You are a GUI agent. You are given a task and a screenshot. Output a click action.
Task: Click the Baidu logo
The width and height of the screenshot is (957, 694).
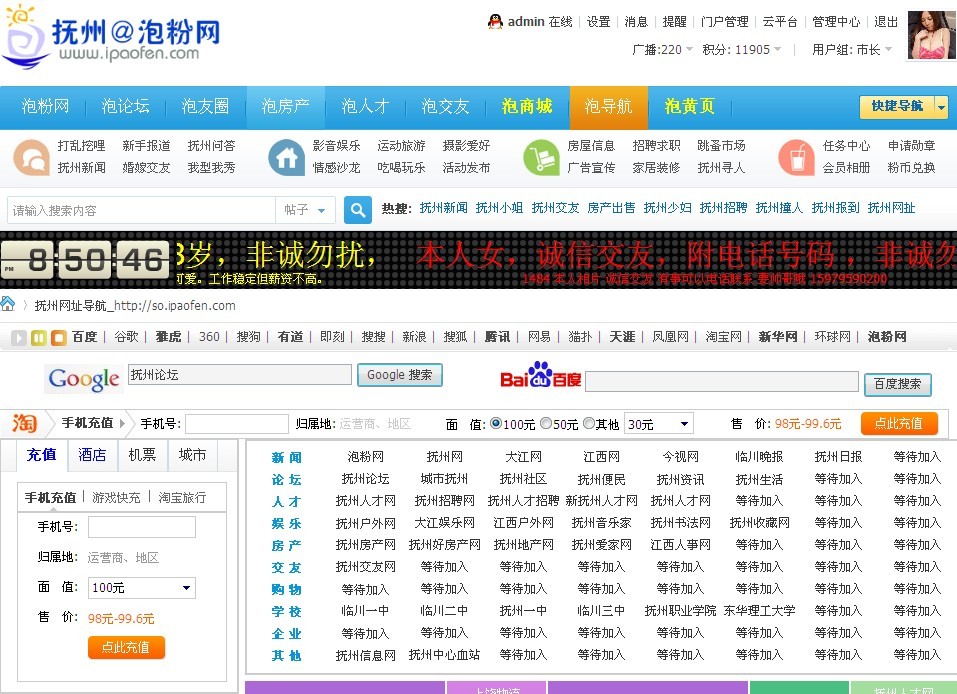pyautogui.click(x=540, y=375)
